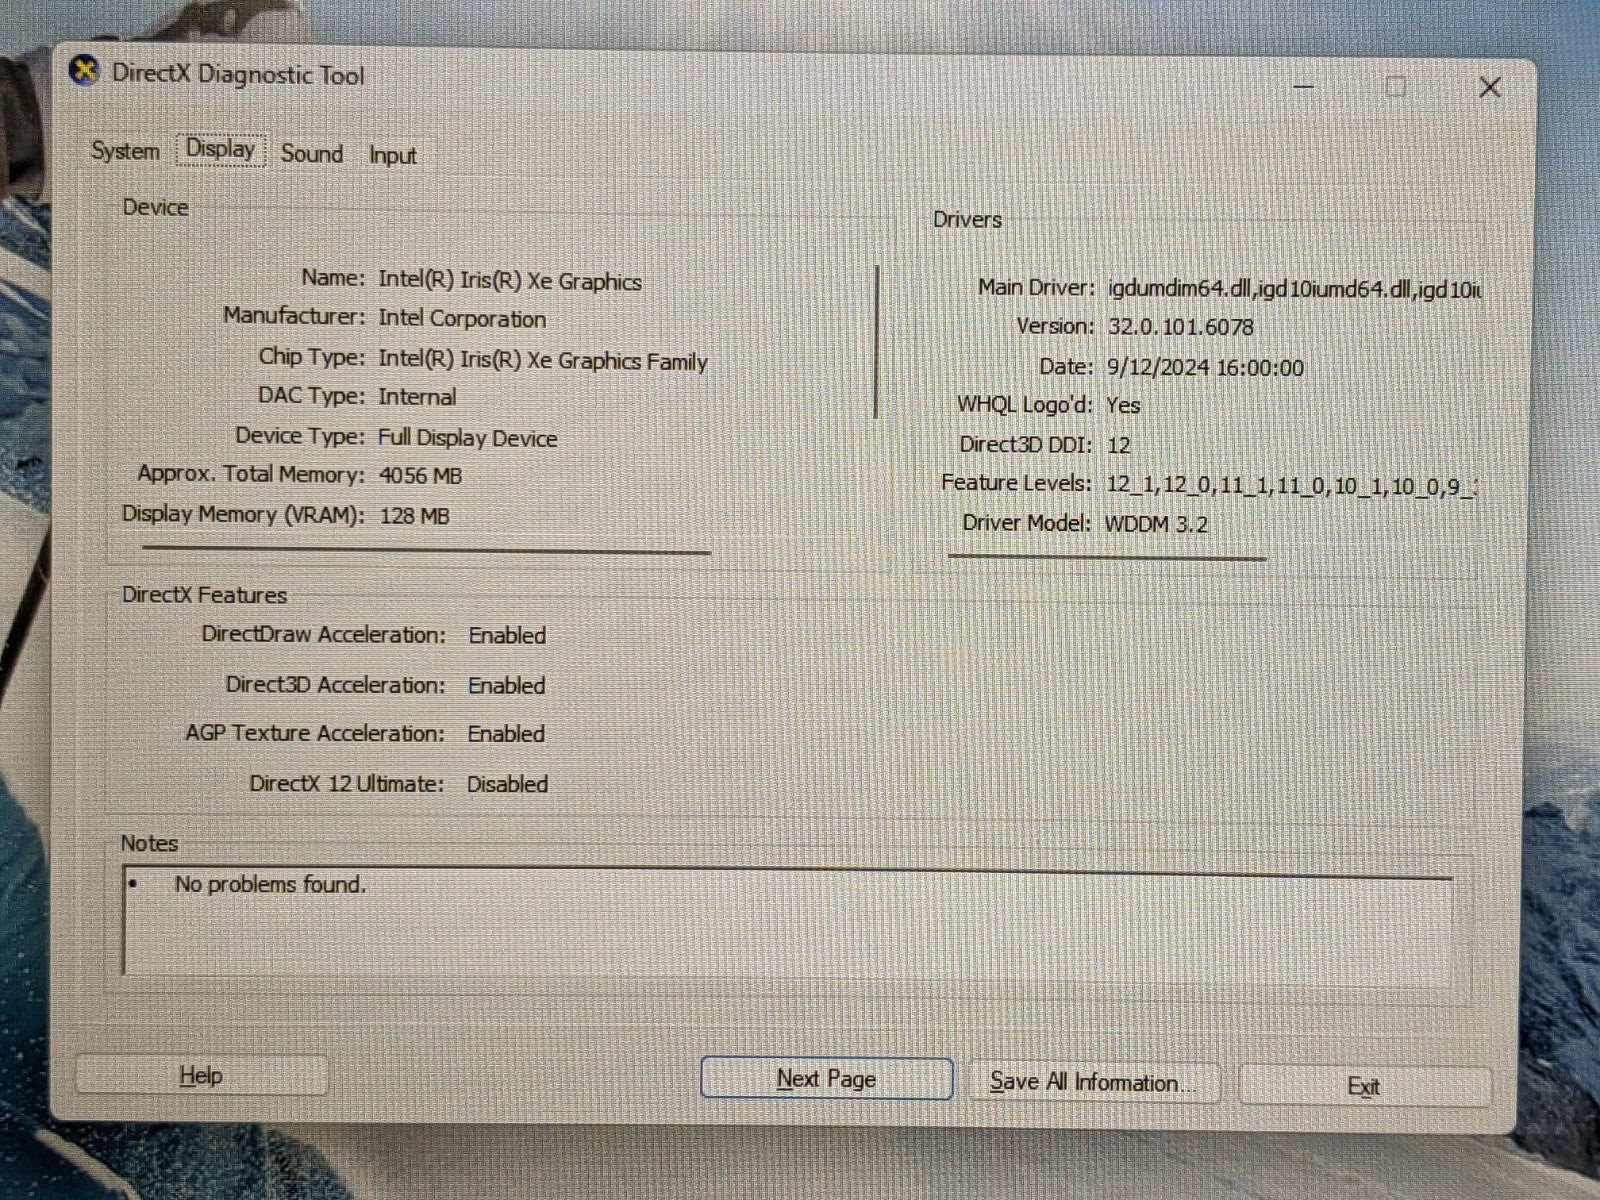Click the Next Page button
The height and width of the screenshot is (1200, 1600).
[x=826, y=1078]
